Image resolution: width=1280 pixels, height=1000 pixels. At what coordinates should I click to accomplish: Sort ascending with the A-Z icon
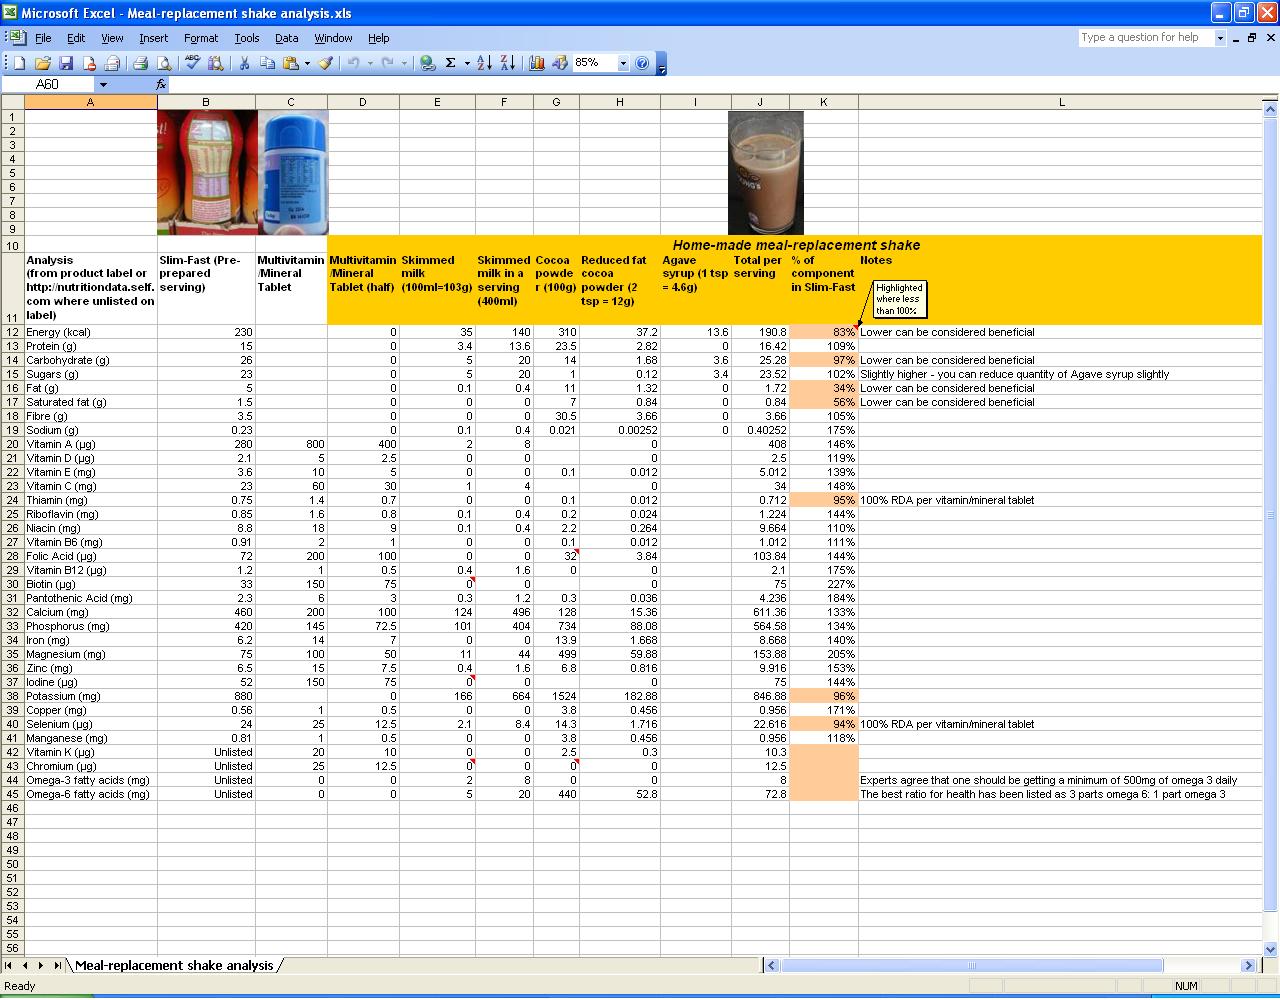[x=484, y=63]
